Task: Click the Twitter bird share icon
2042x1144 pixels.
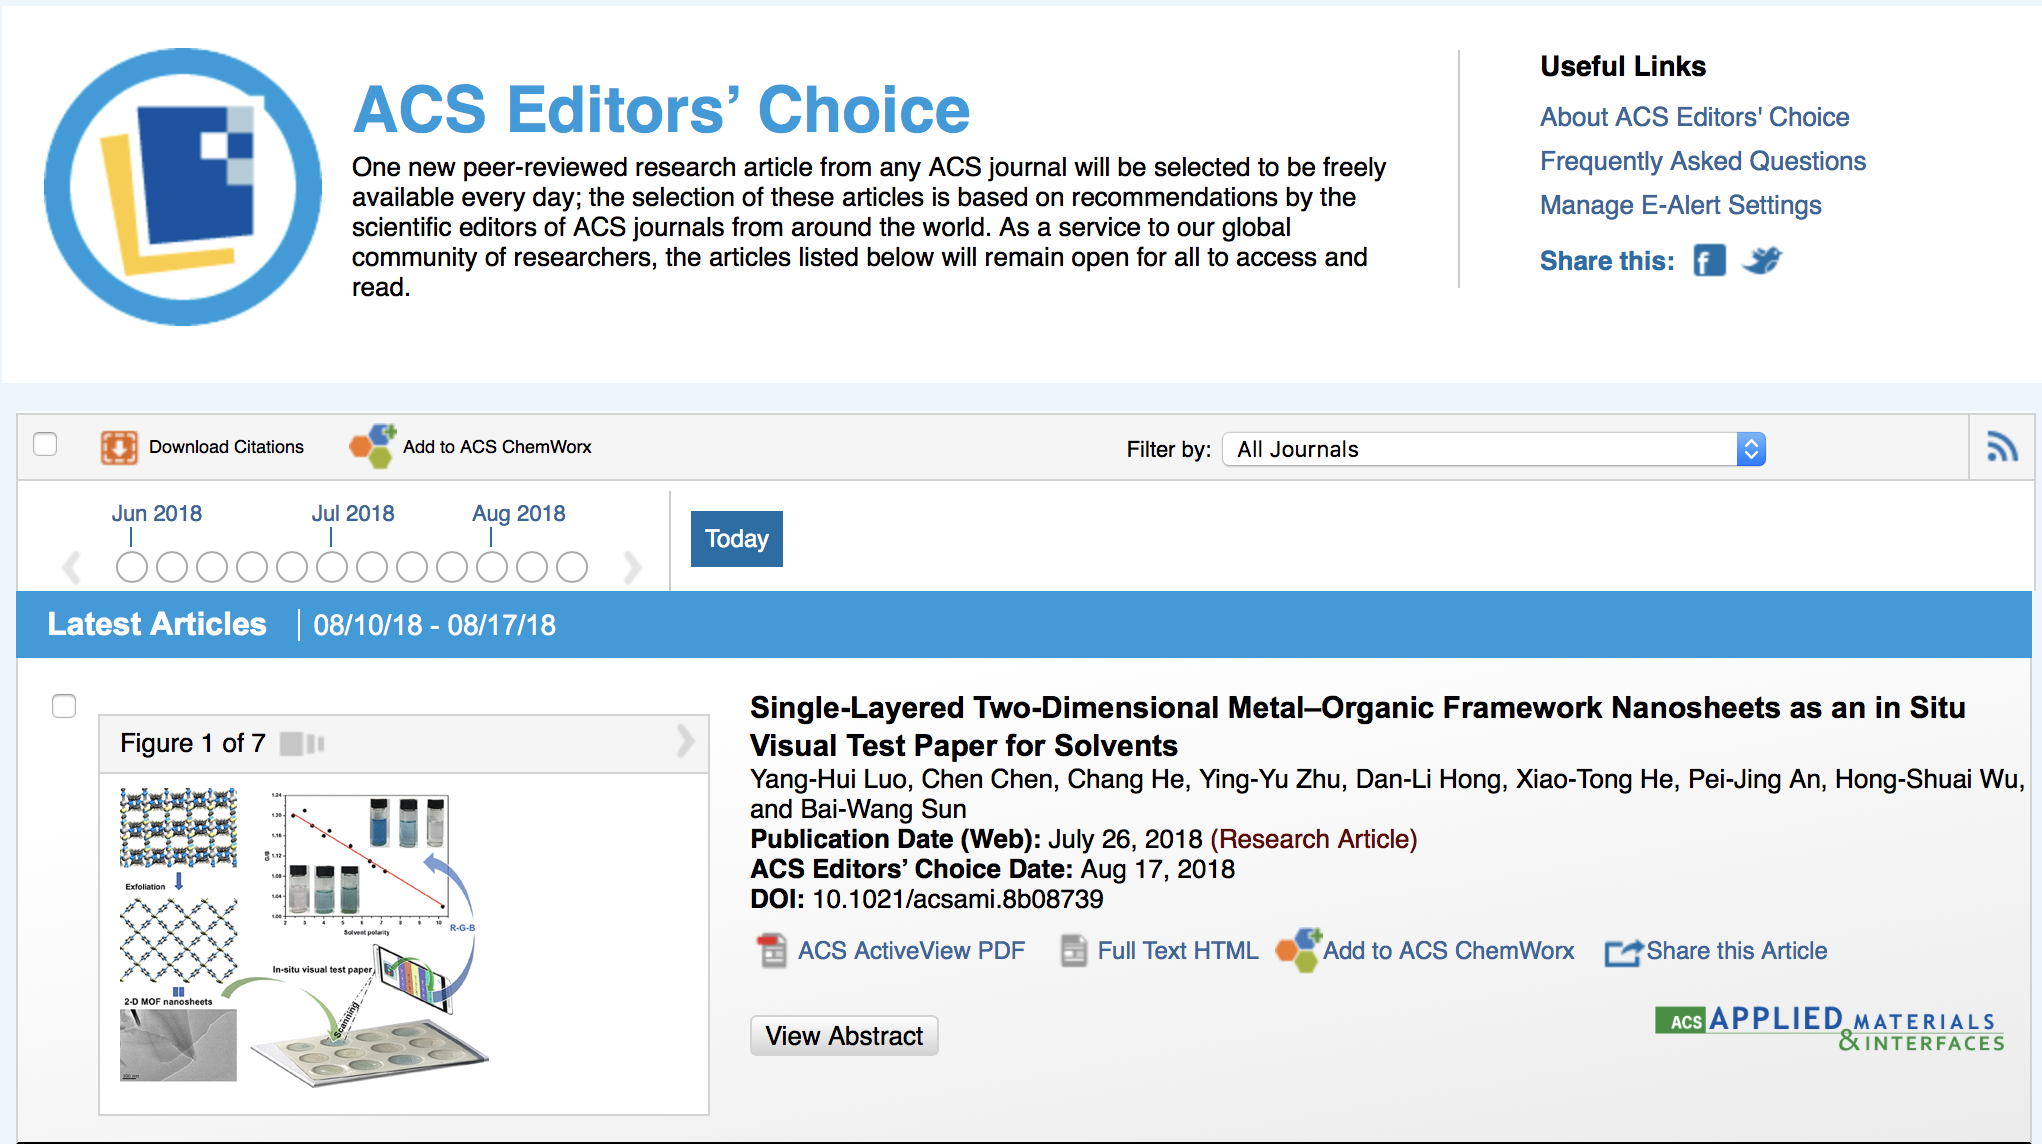Action: [1762, 261]
